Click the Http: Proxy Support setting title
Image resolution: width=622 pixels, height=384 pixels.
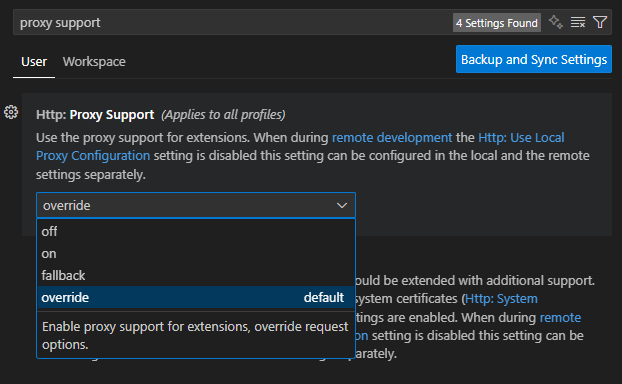[95, 115]
